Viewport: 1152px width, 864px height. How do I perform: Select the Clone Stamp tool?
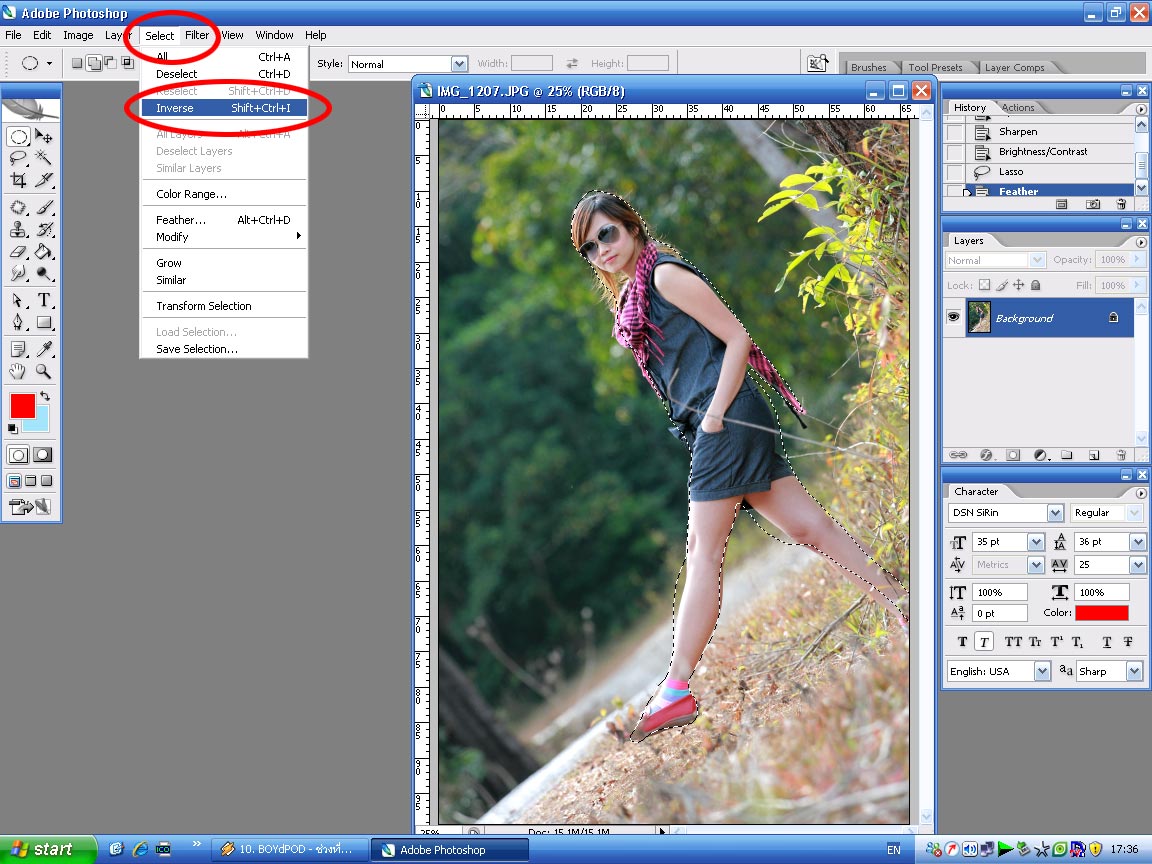(18, 229)
